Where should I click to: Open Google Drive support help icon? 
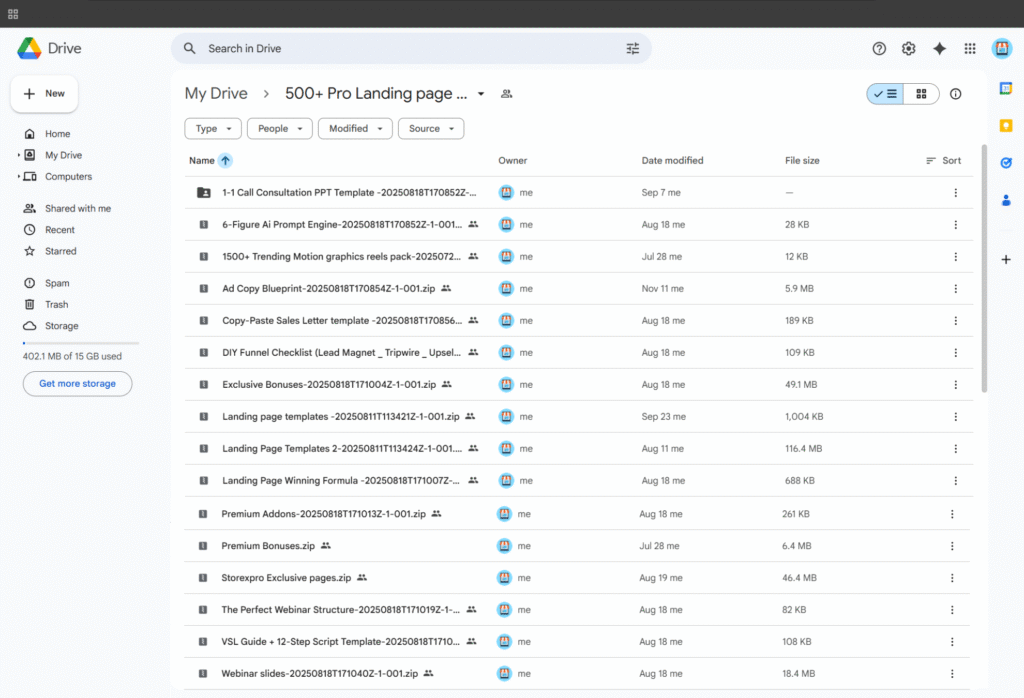pyautogui.click(x=879, y=48)
